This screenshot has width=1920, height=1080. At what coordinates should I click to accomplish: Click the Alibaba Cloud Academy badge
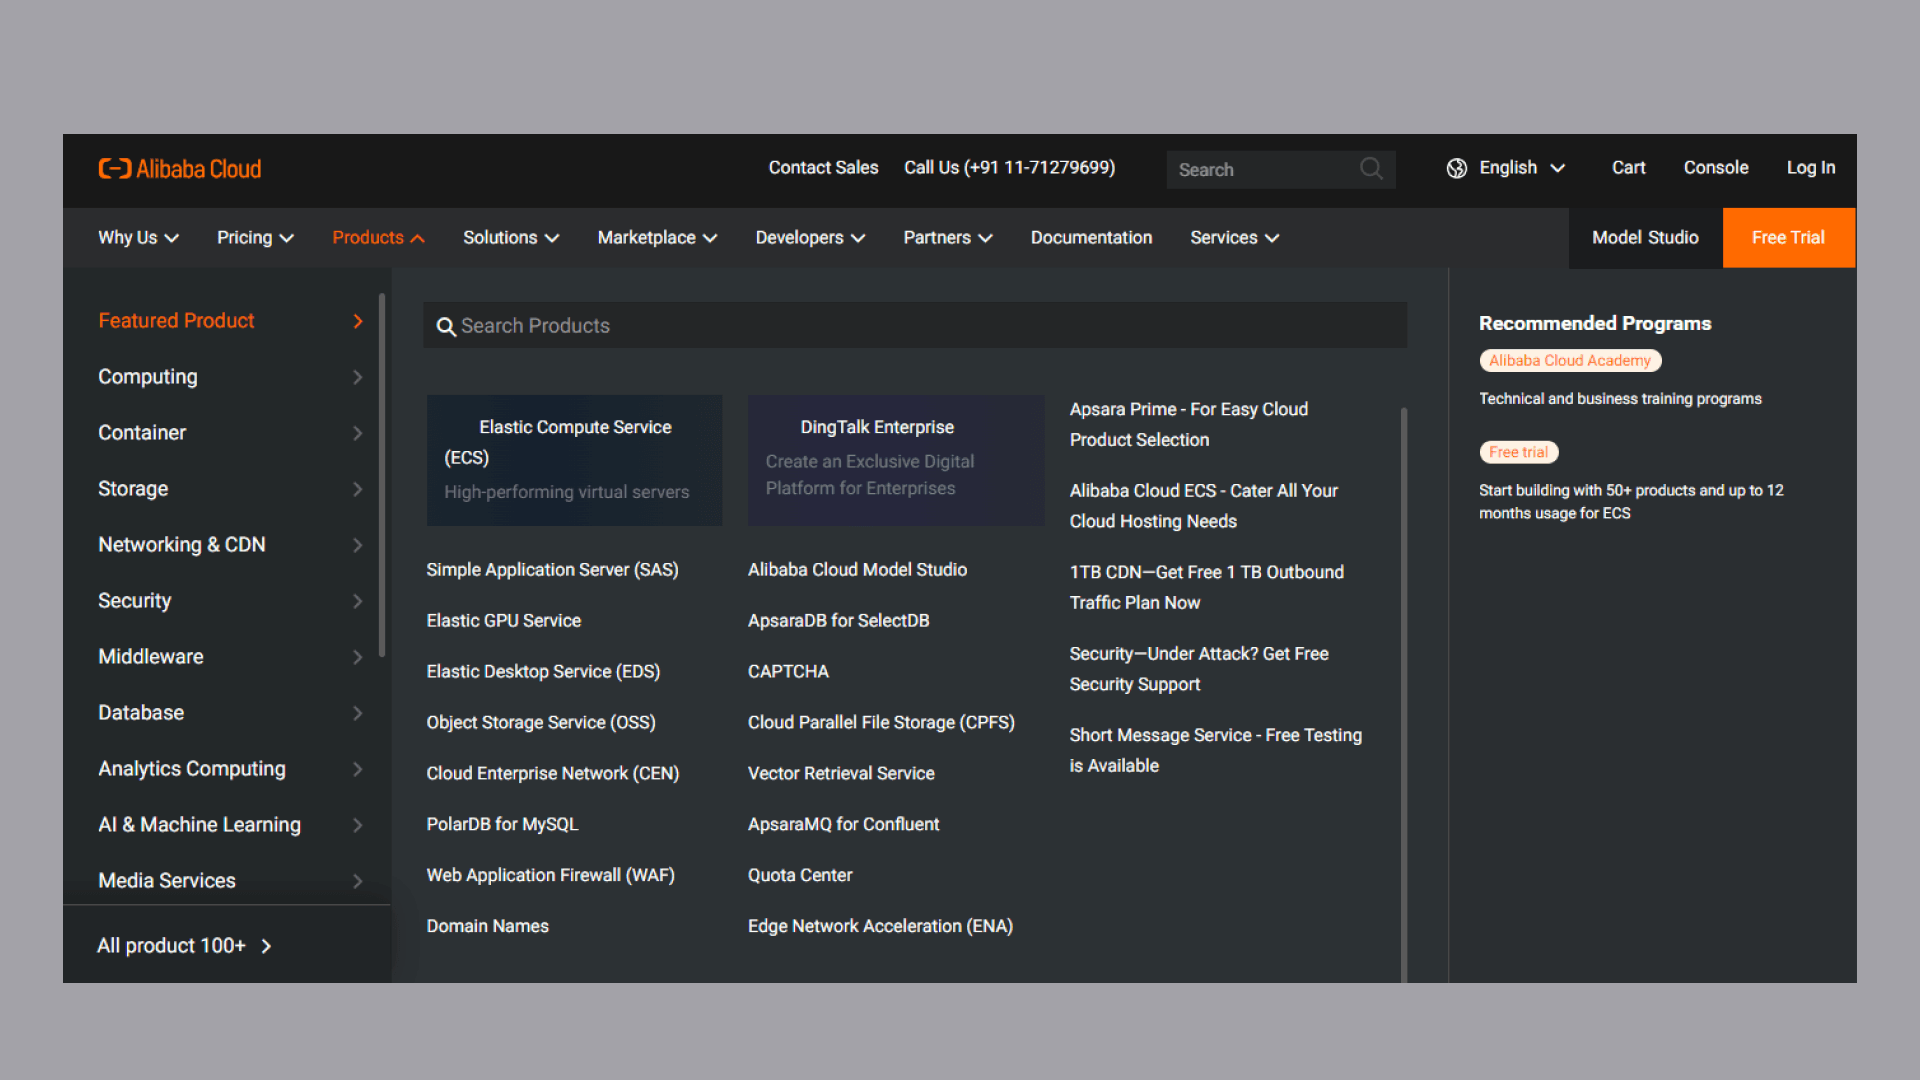click(x=1569, y=361)
